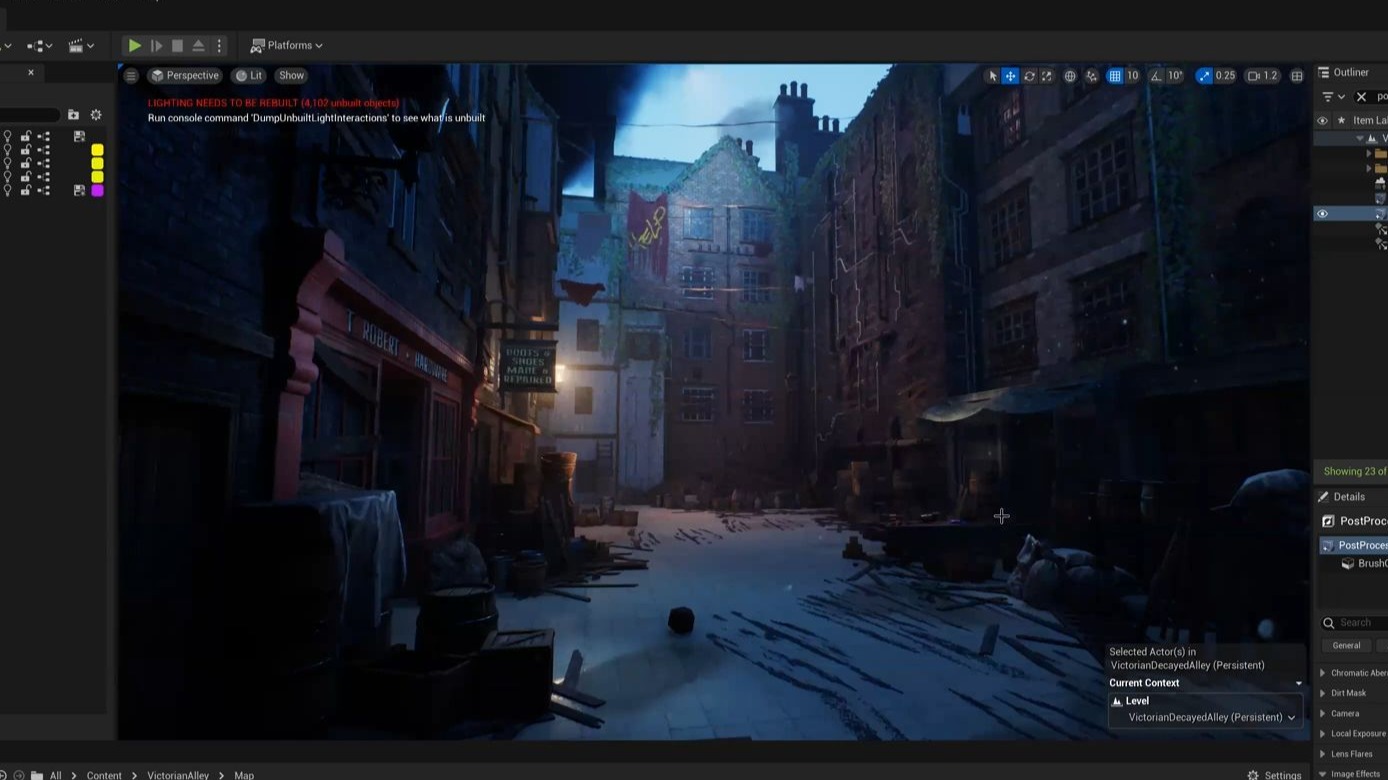Open Outliner filter options

[x=1333, y=97]
